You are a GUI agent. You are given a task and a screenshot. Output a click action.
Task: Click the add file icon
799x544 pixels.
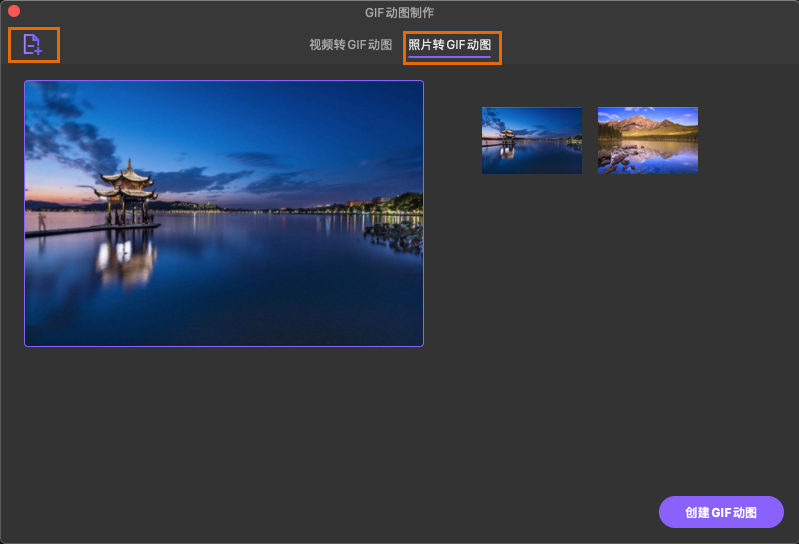(x=33, y=45)
